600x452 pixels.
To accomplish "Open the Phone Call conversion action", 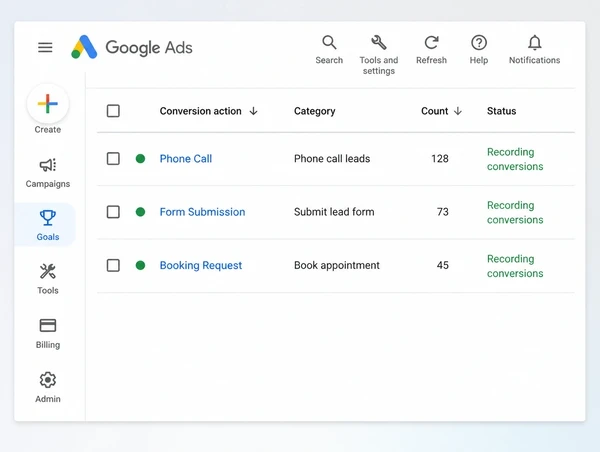I will click(186, 158).
